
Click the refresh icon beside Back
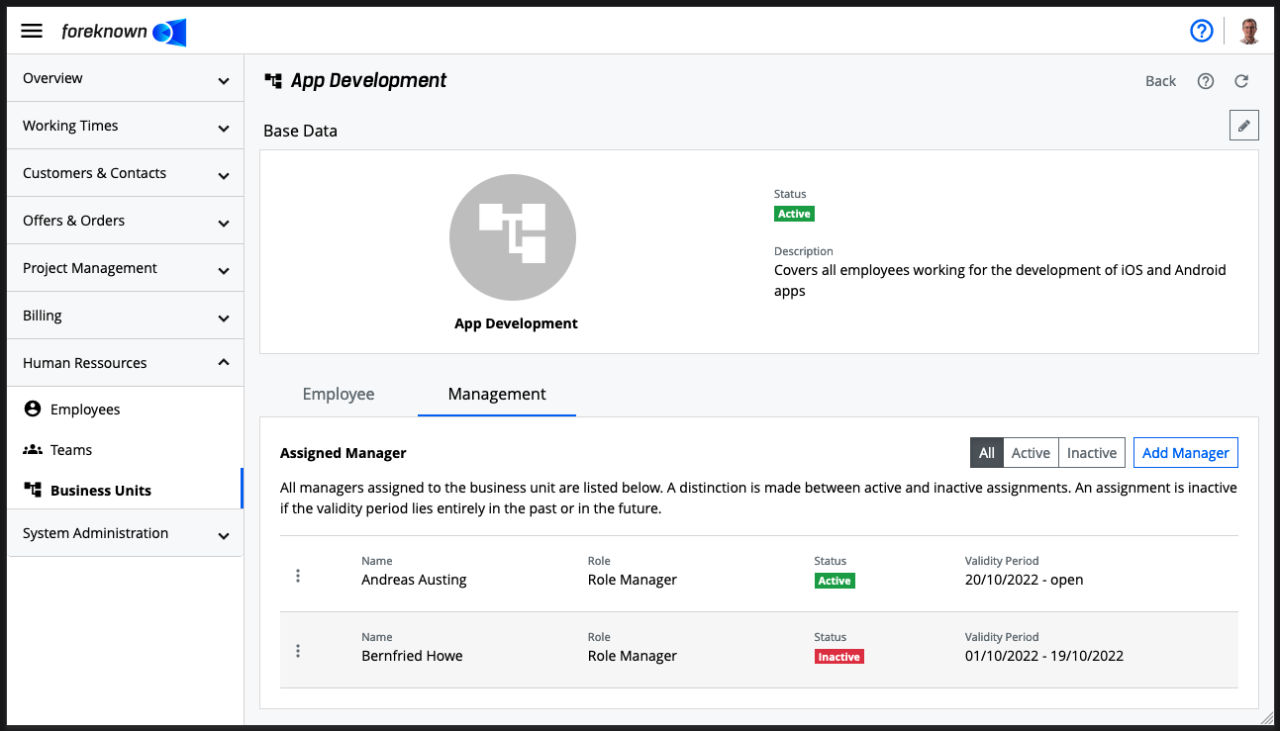(x=1241, y=81)
